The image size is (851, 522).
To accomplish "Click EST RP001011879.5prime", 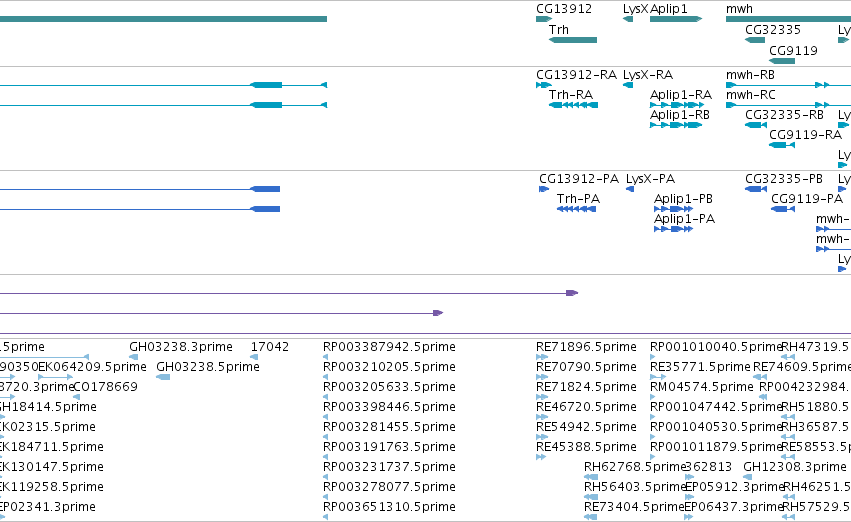I will (716, 447).
